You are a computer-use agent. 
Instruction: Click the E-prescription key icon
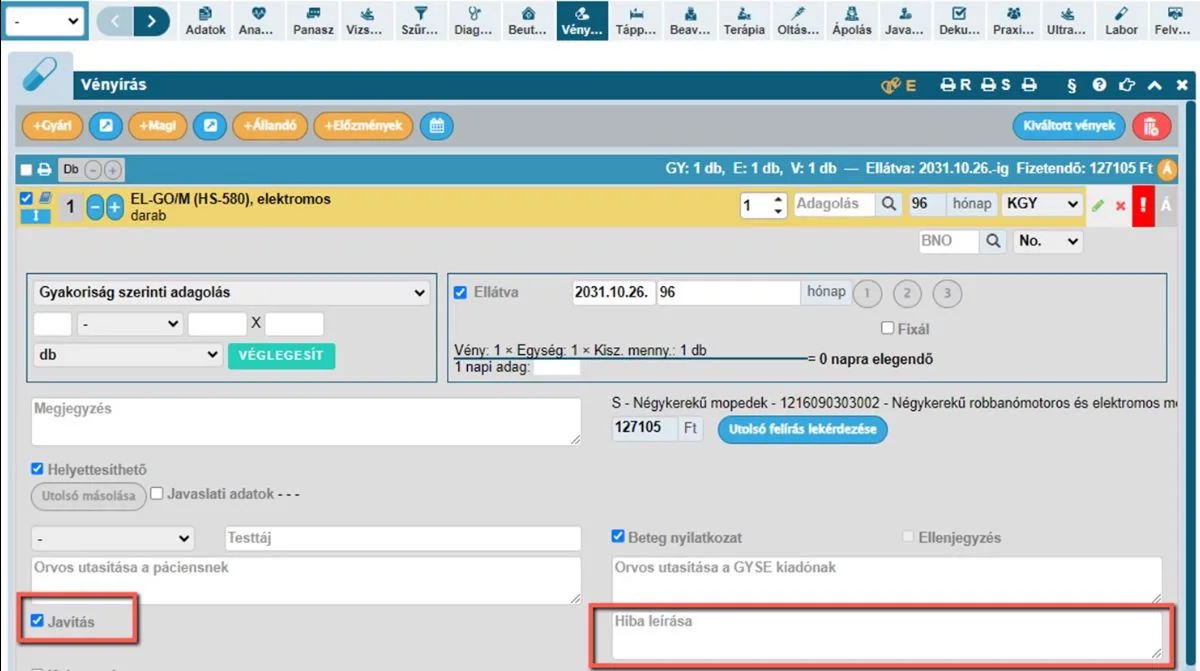pyautogui.click(x=898, y=86)
